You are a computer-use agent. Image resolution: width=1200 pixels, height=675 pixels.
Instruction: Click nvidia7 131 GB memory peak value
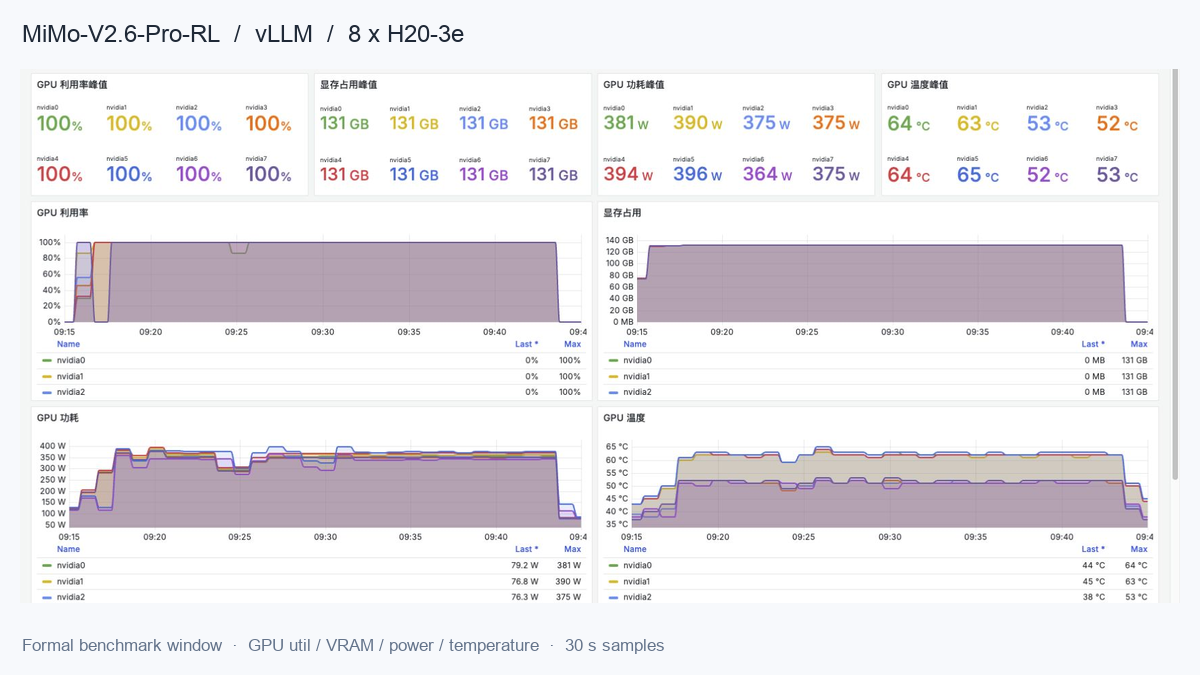click(x=553, y=174)
